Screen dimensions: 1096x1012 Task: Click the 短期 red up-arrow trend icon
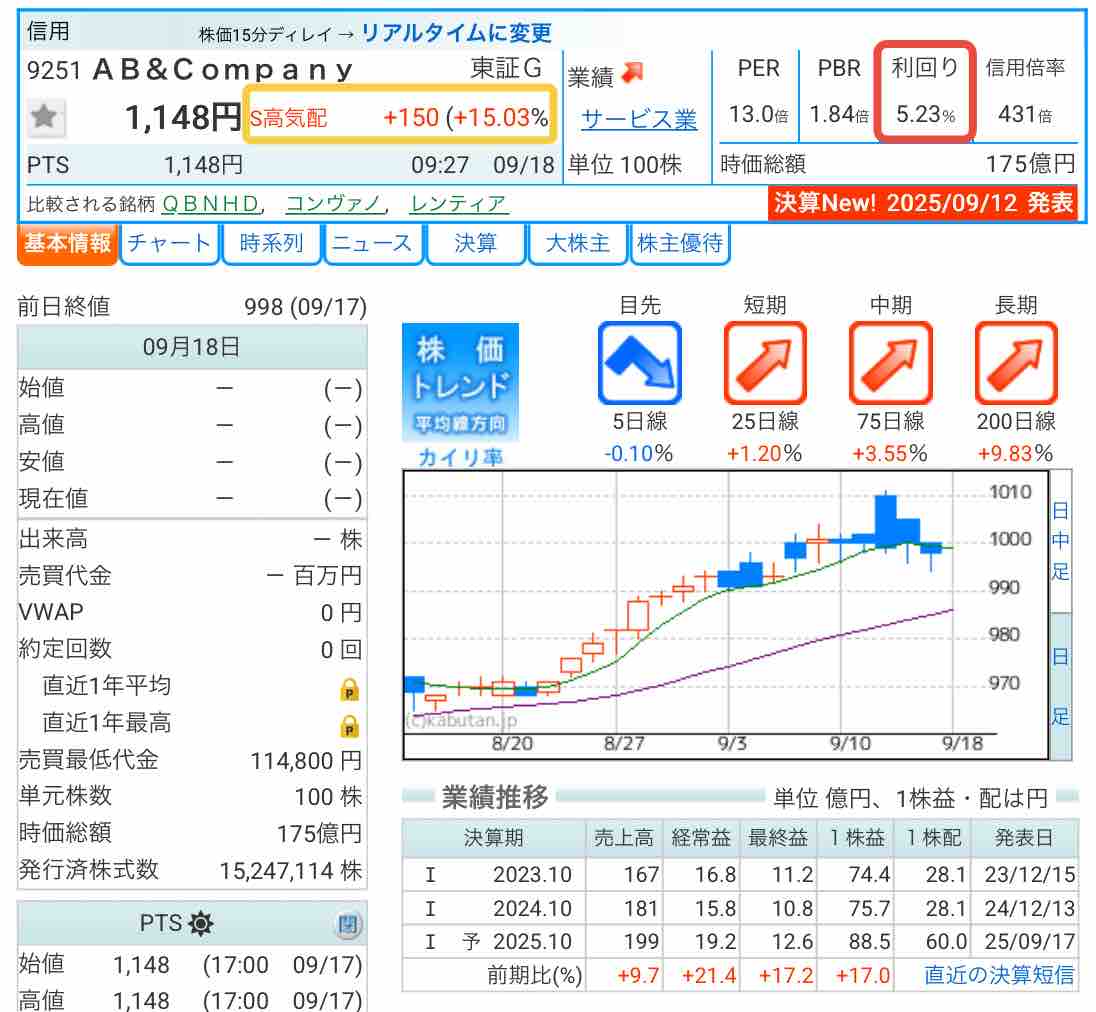(x=765, y=363)
